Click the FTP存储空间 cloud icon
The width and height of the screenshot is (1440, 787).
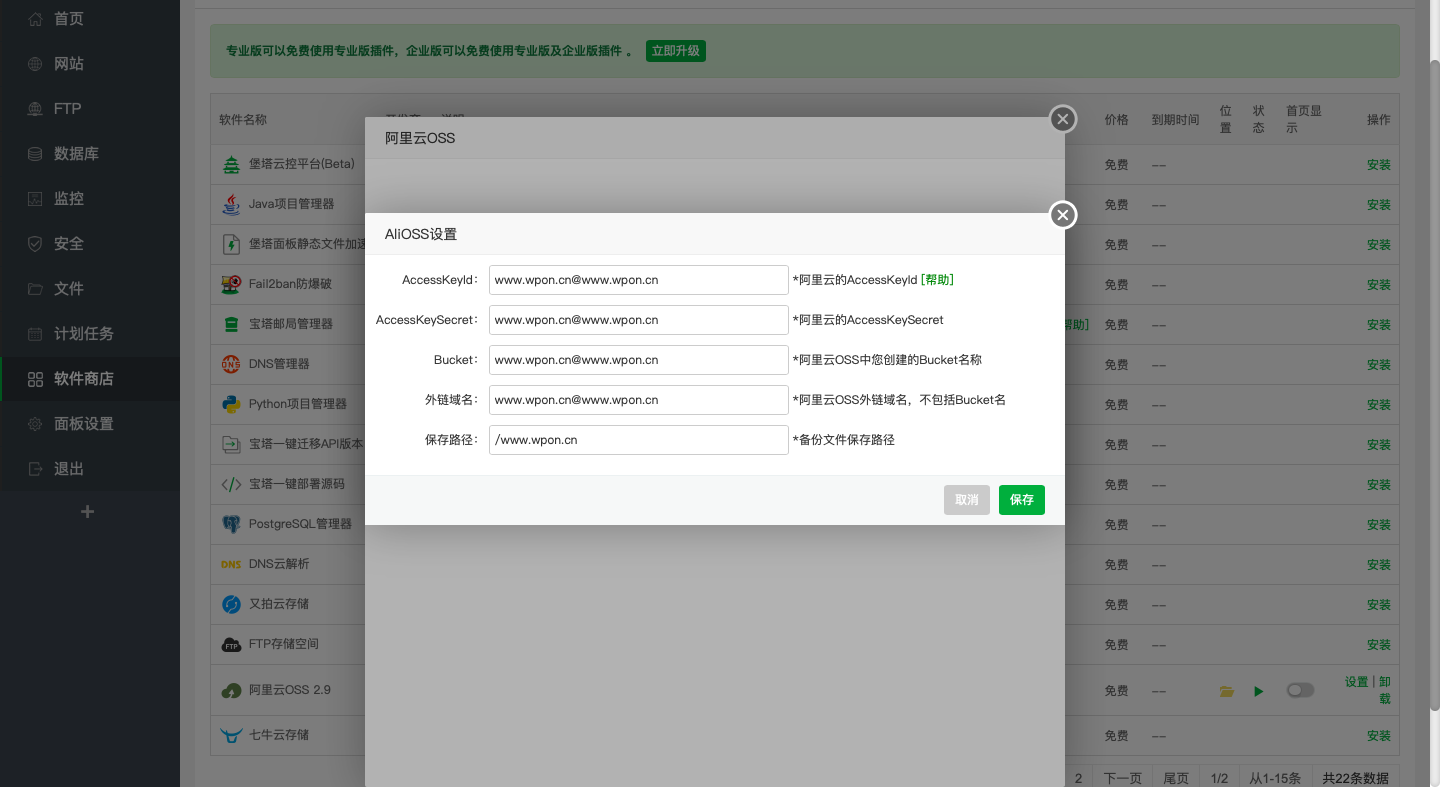click(x=231, y=645)
